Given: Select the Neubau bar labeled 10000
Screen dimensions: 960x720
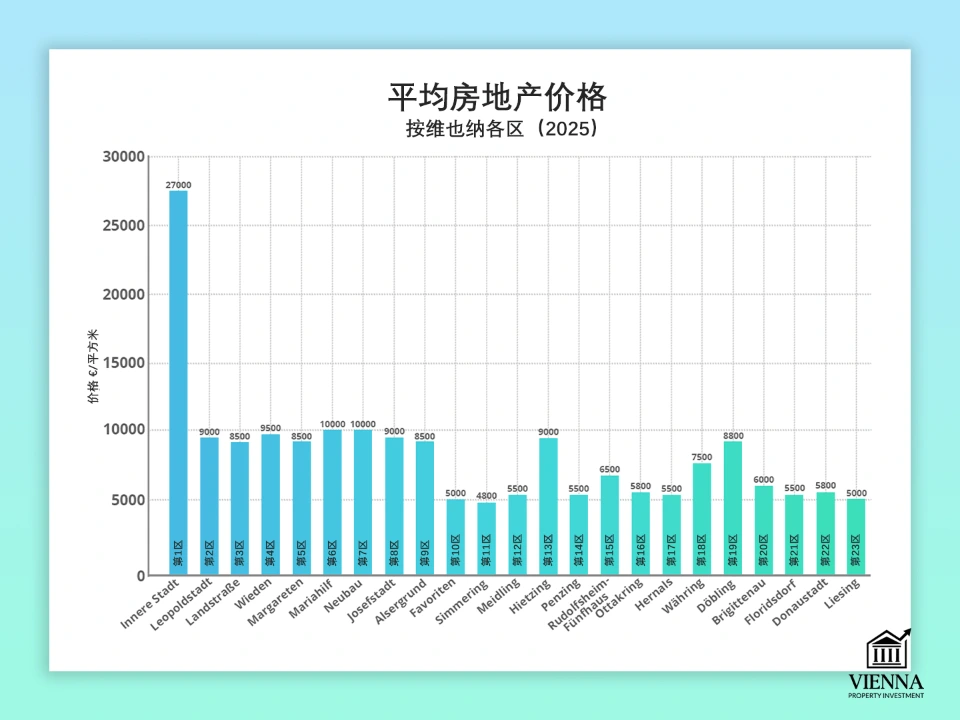Looking at the screenshot, I should click(363, 500).
